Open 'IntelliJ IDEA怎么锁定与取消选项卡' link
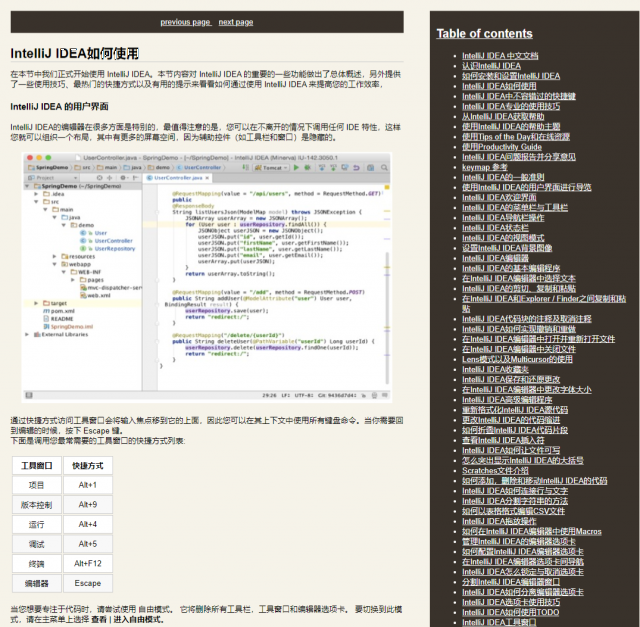The width and height of the screenshot is (640, 627). 522,572
